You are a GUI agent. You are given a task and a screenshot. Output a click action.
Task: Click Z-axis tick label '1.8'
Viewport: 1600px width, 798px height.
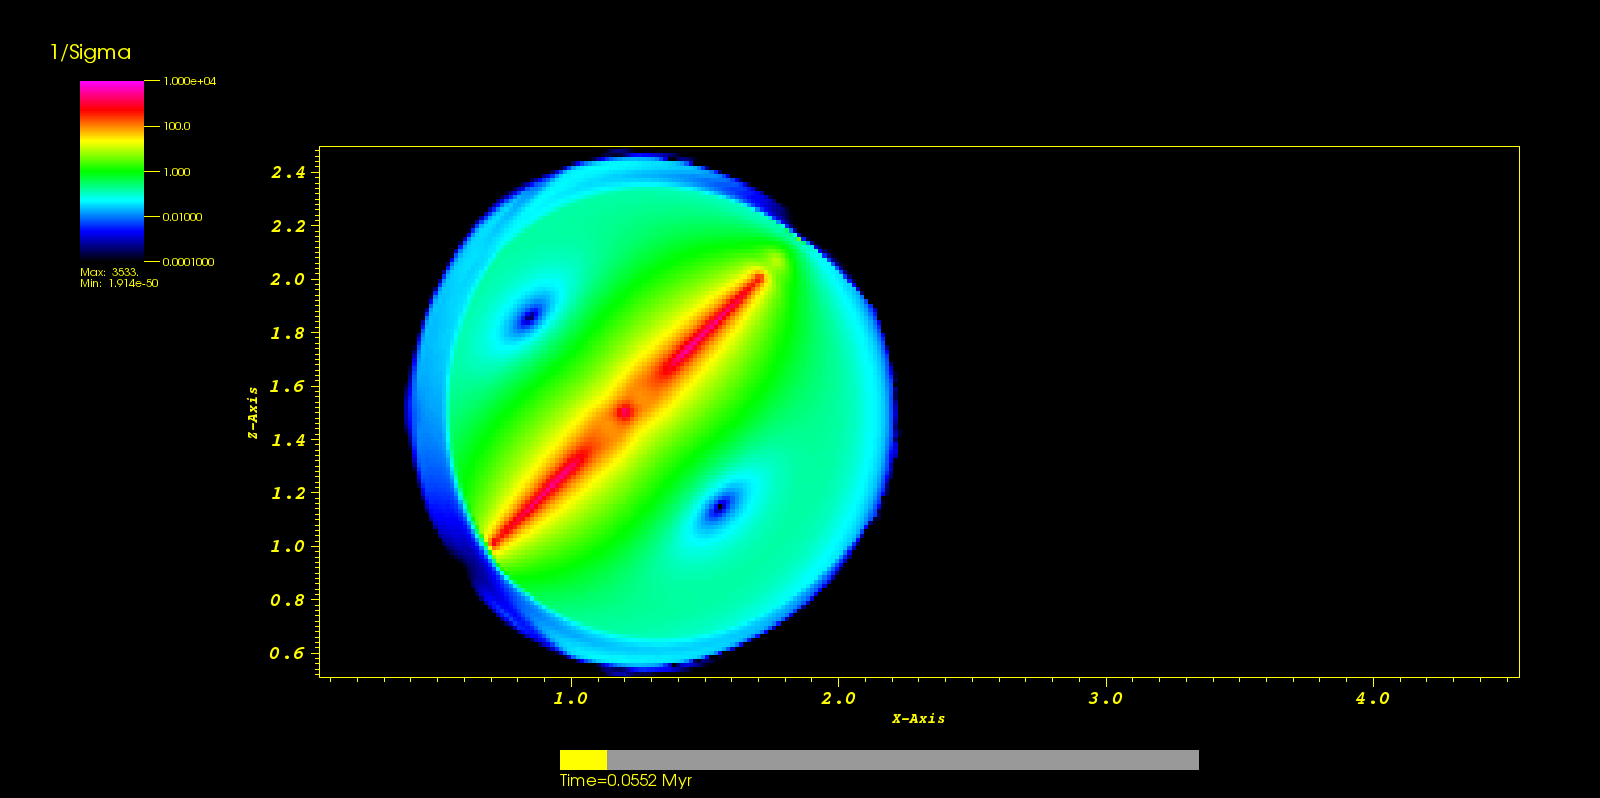(288, 333)
